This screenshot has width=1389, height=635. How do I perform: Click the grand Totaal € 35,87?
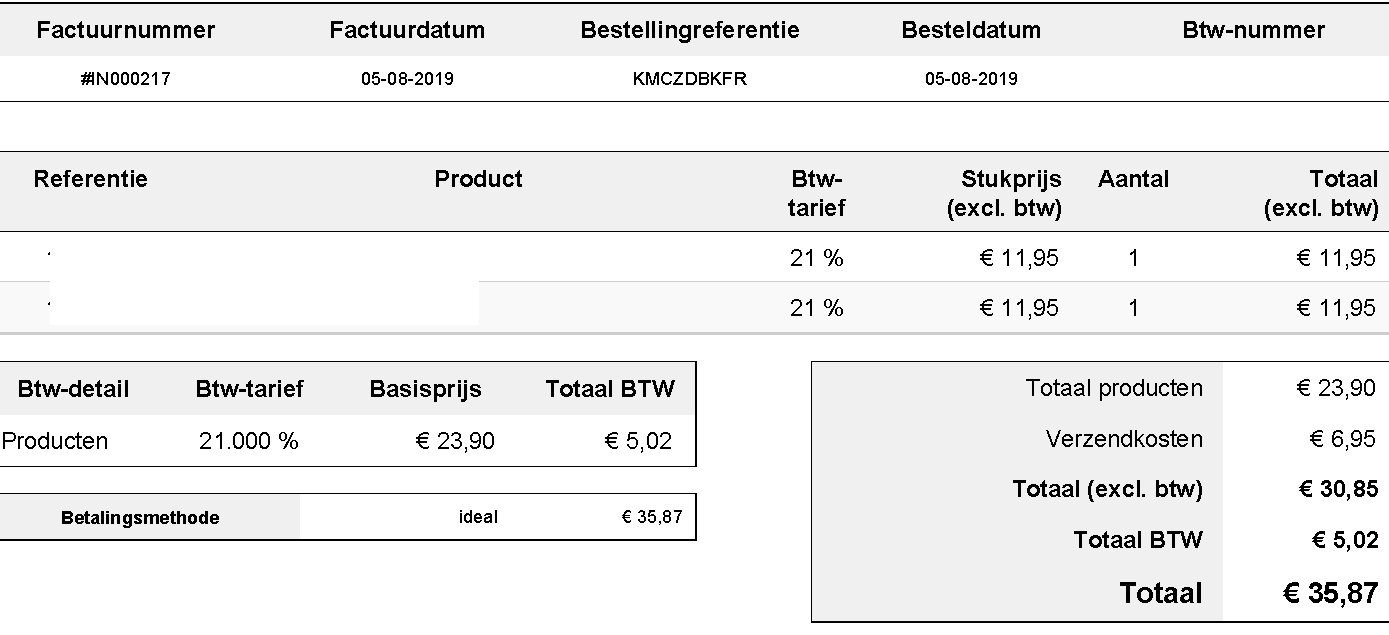(1331, 592)
